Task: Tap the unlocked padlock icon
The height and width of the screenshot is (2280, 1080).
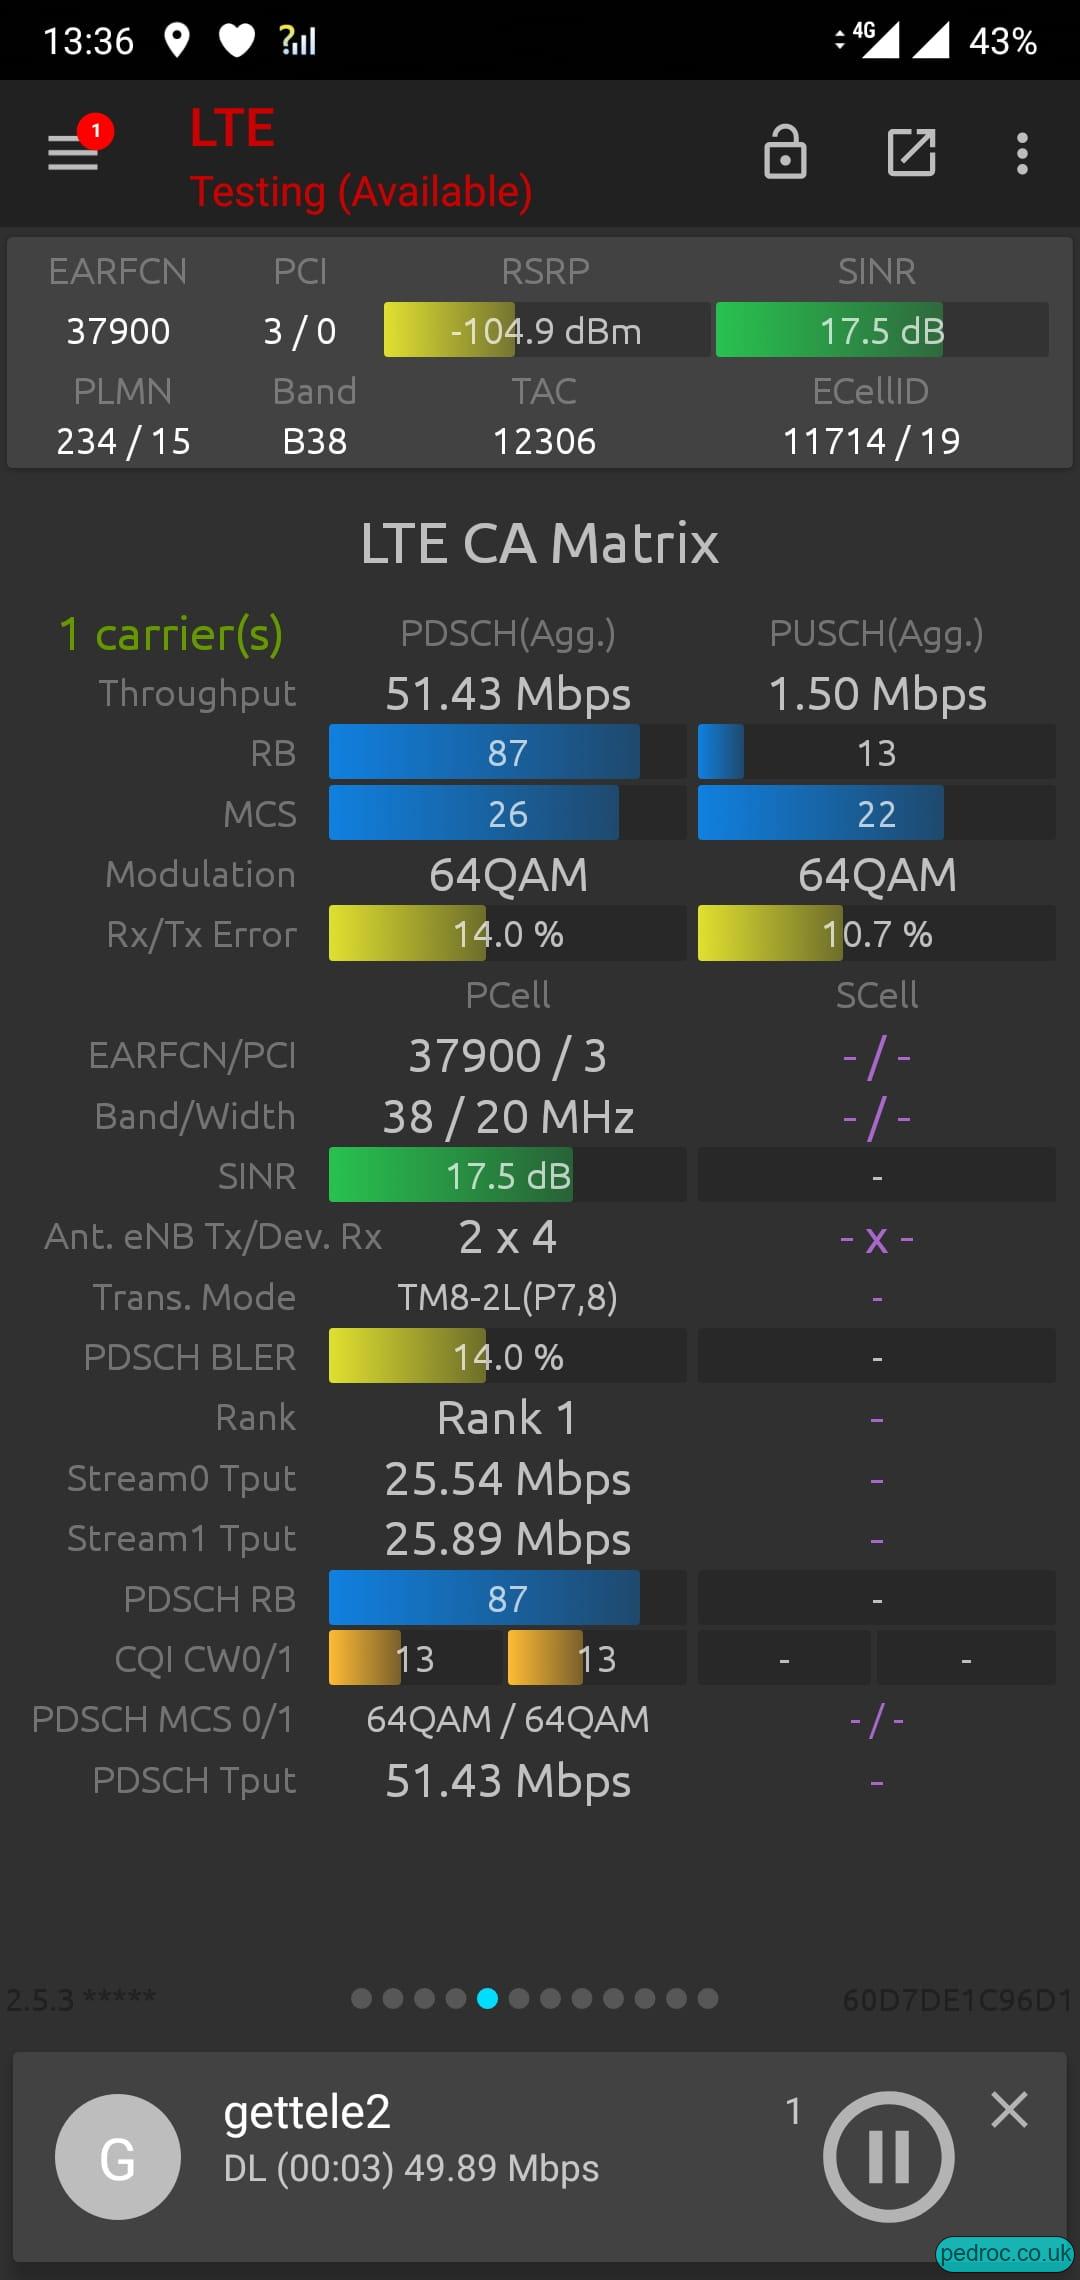Action: tap(785, 152)
